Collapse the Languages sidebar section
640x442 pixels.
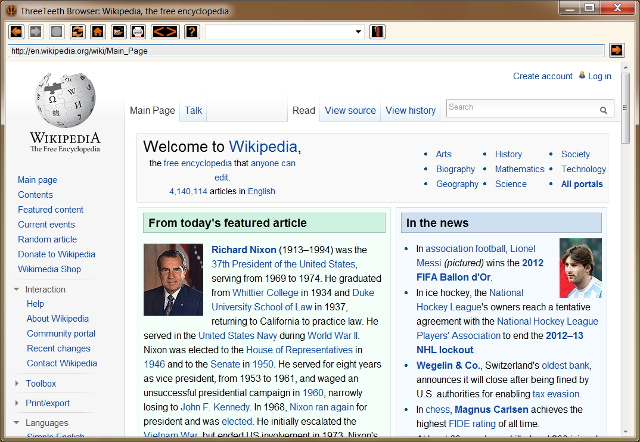pyautogui.click(x=16, y=422)
